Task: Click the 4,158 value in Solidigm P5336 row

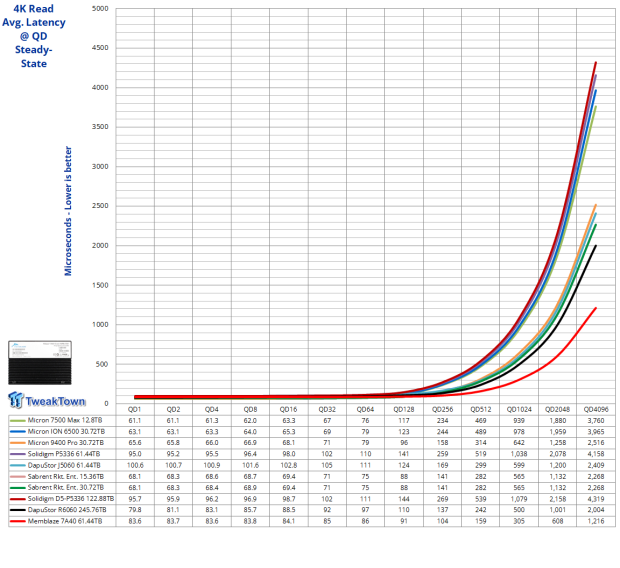Action: pyautogui.click(x=596, y=454)
